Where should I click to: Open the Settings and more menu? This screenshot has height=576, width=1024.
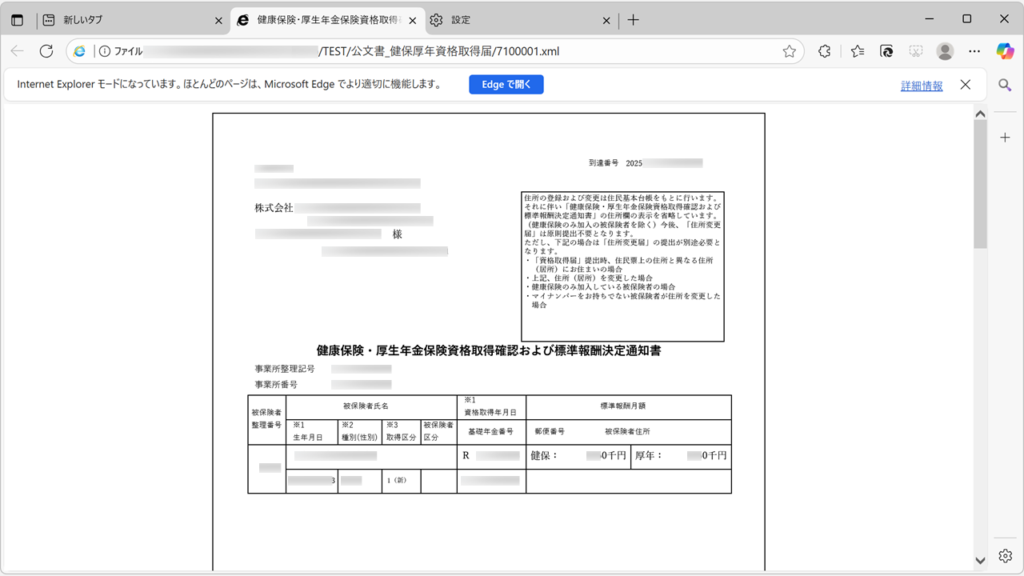coord(975,50)
